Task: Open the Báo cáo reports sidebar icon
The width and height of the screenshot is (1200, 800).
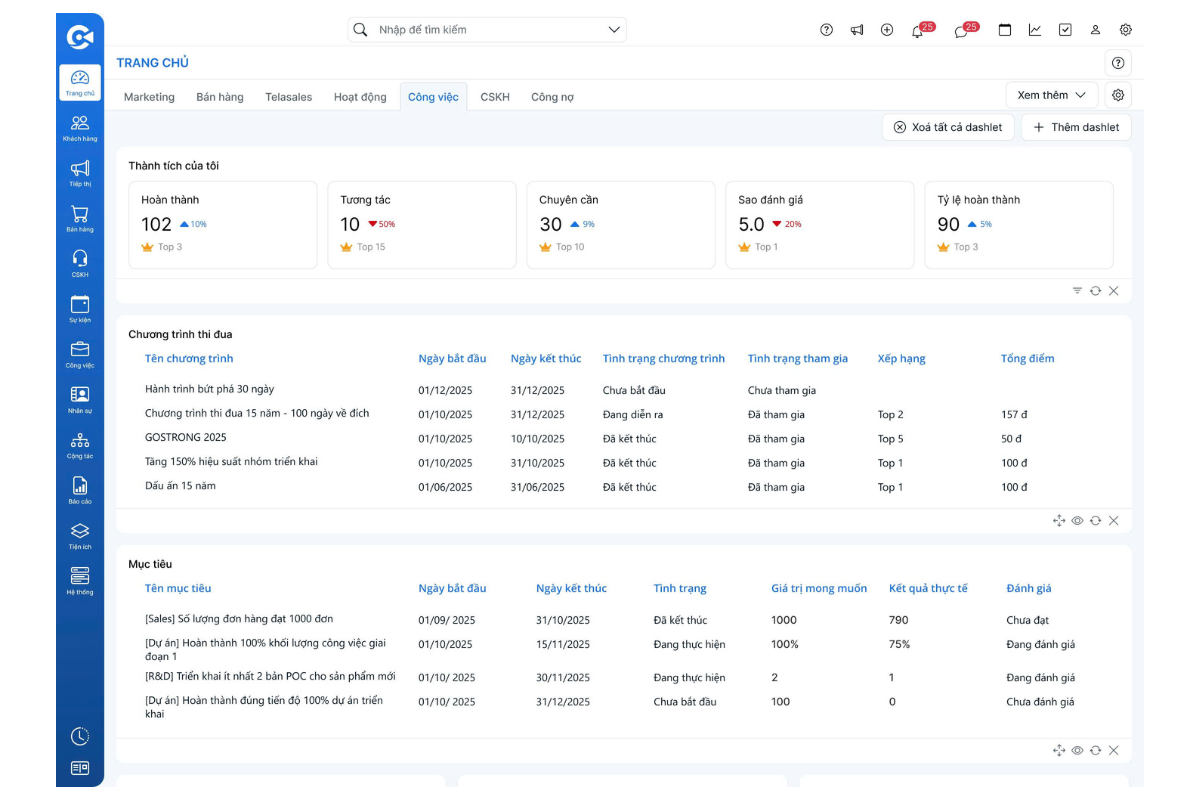Action: click(80, 490)
